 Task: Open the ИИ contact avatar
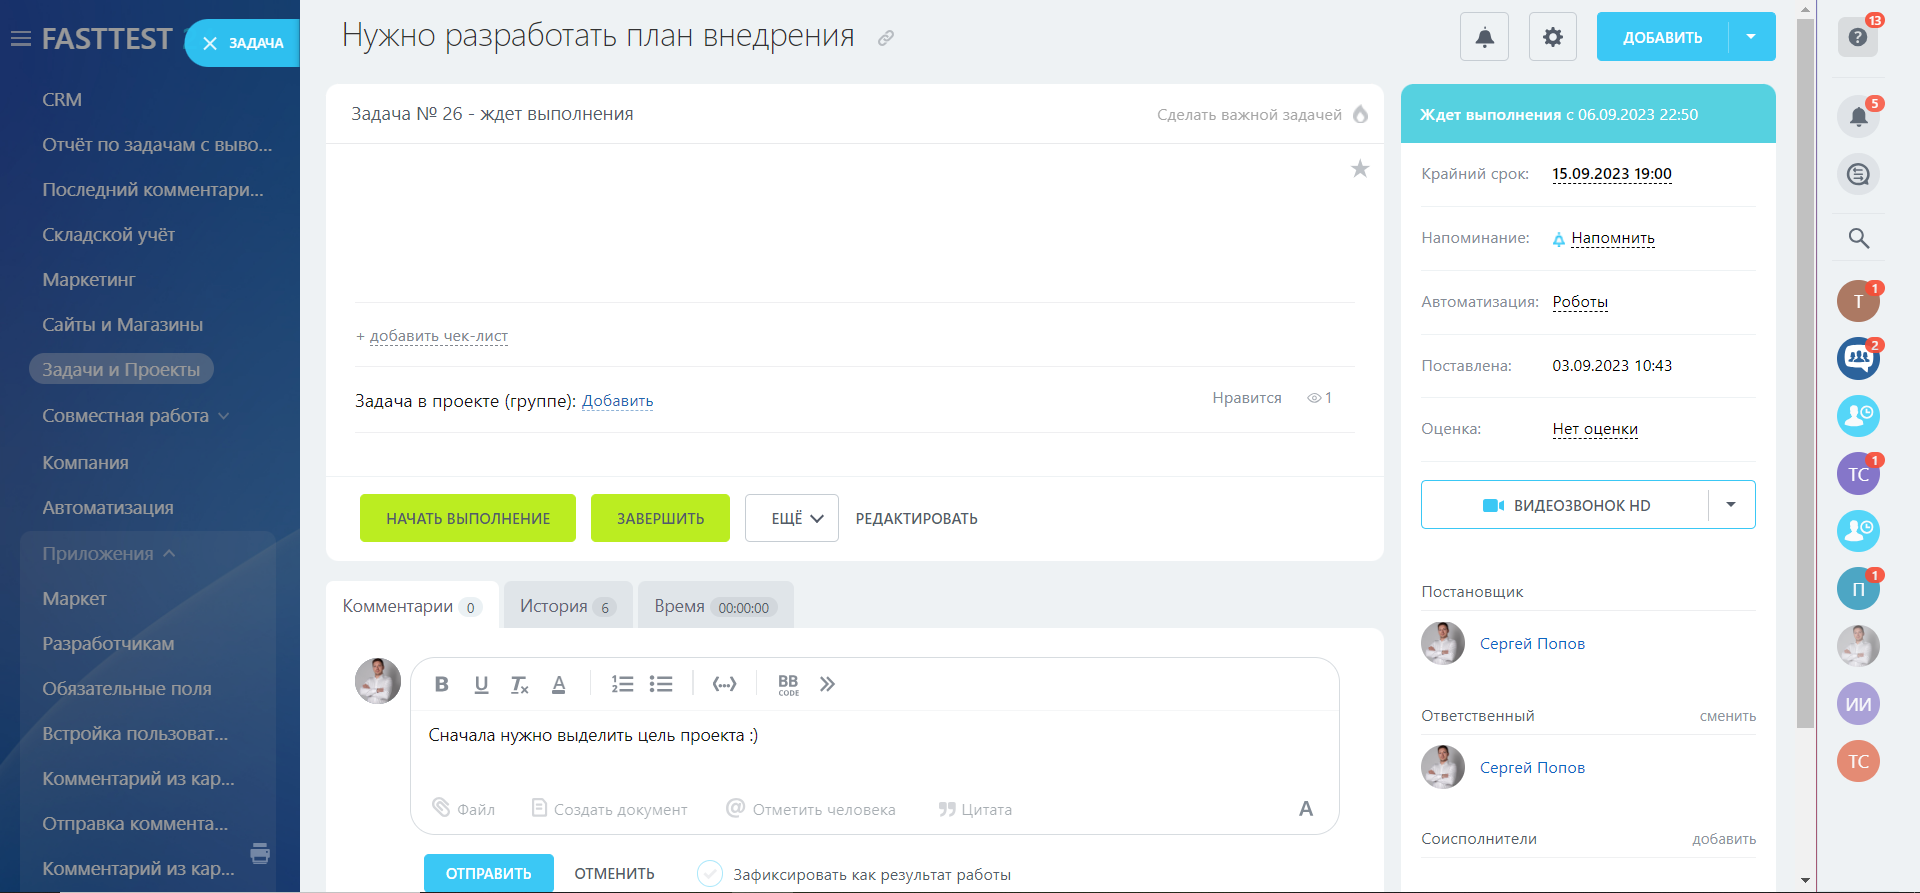(1858, 704)
